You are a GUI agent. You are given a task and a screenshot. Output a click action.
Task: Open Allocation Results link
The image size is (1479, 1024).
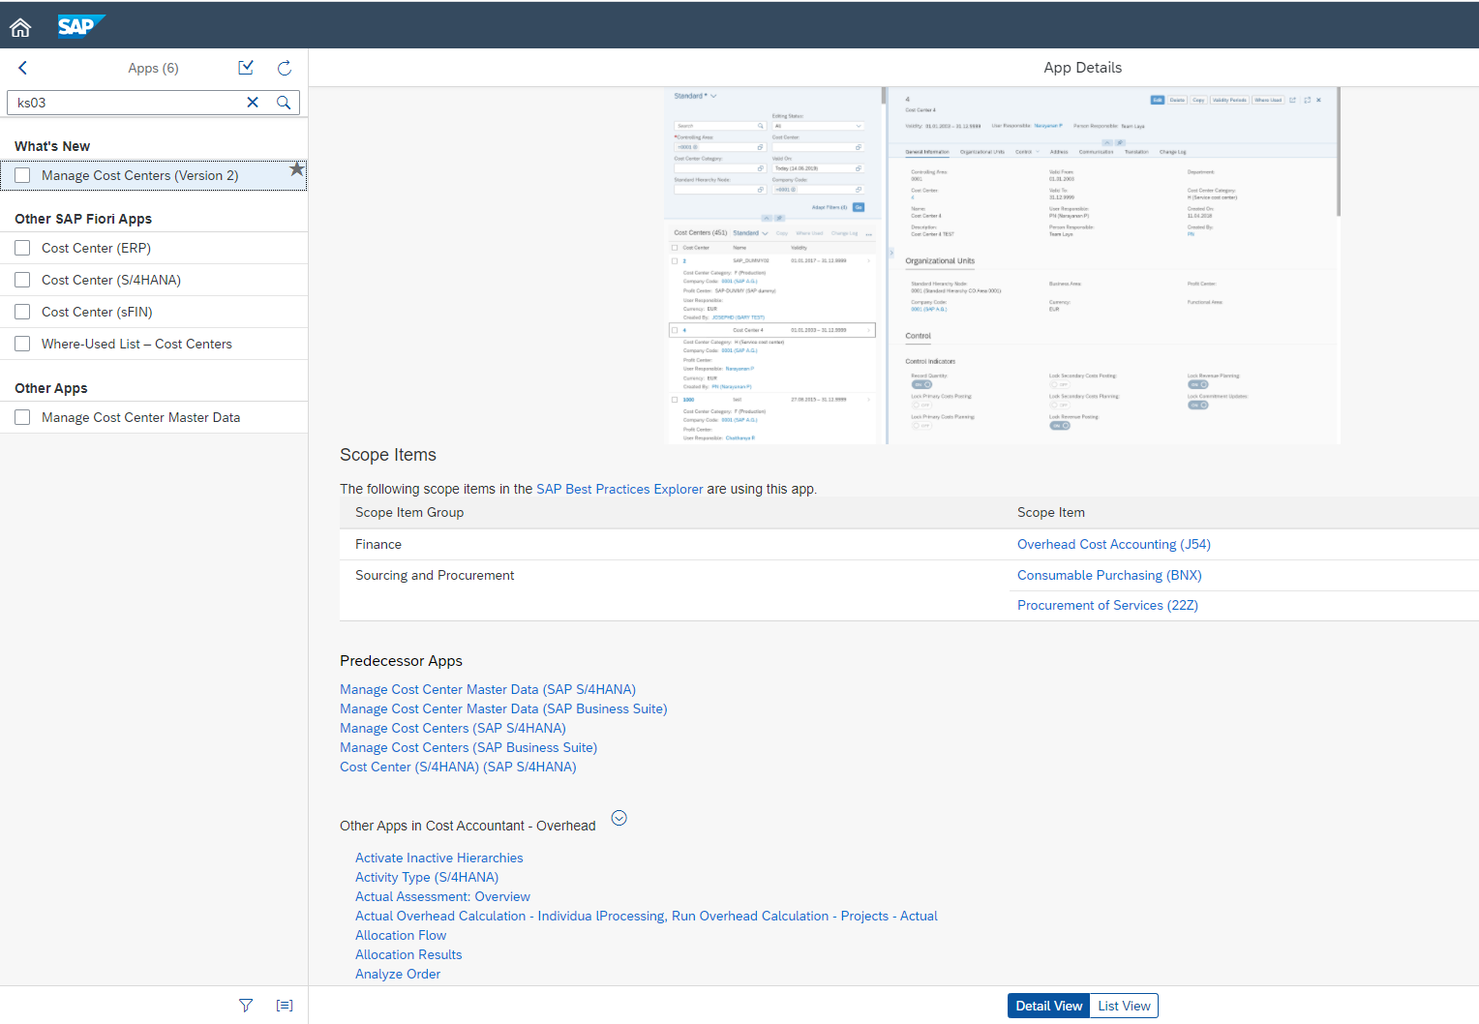tap(408, 954)
